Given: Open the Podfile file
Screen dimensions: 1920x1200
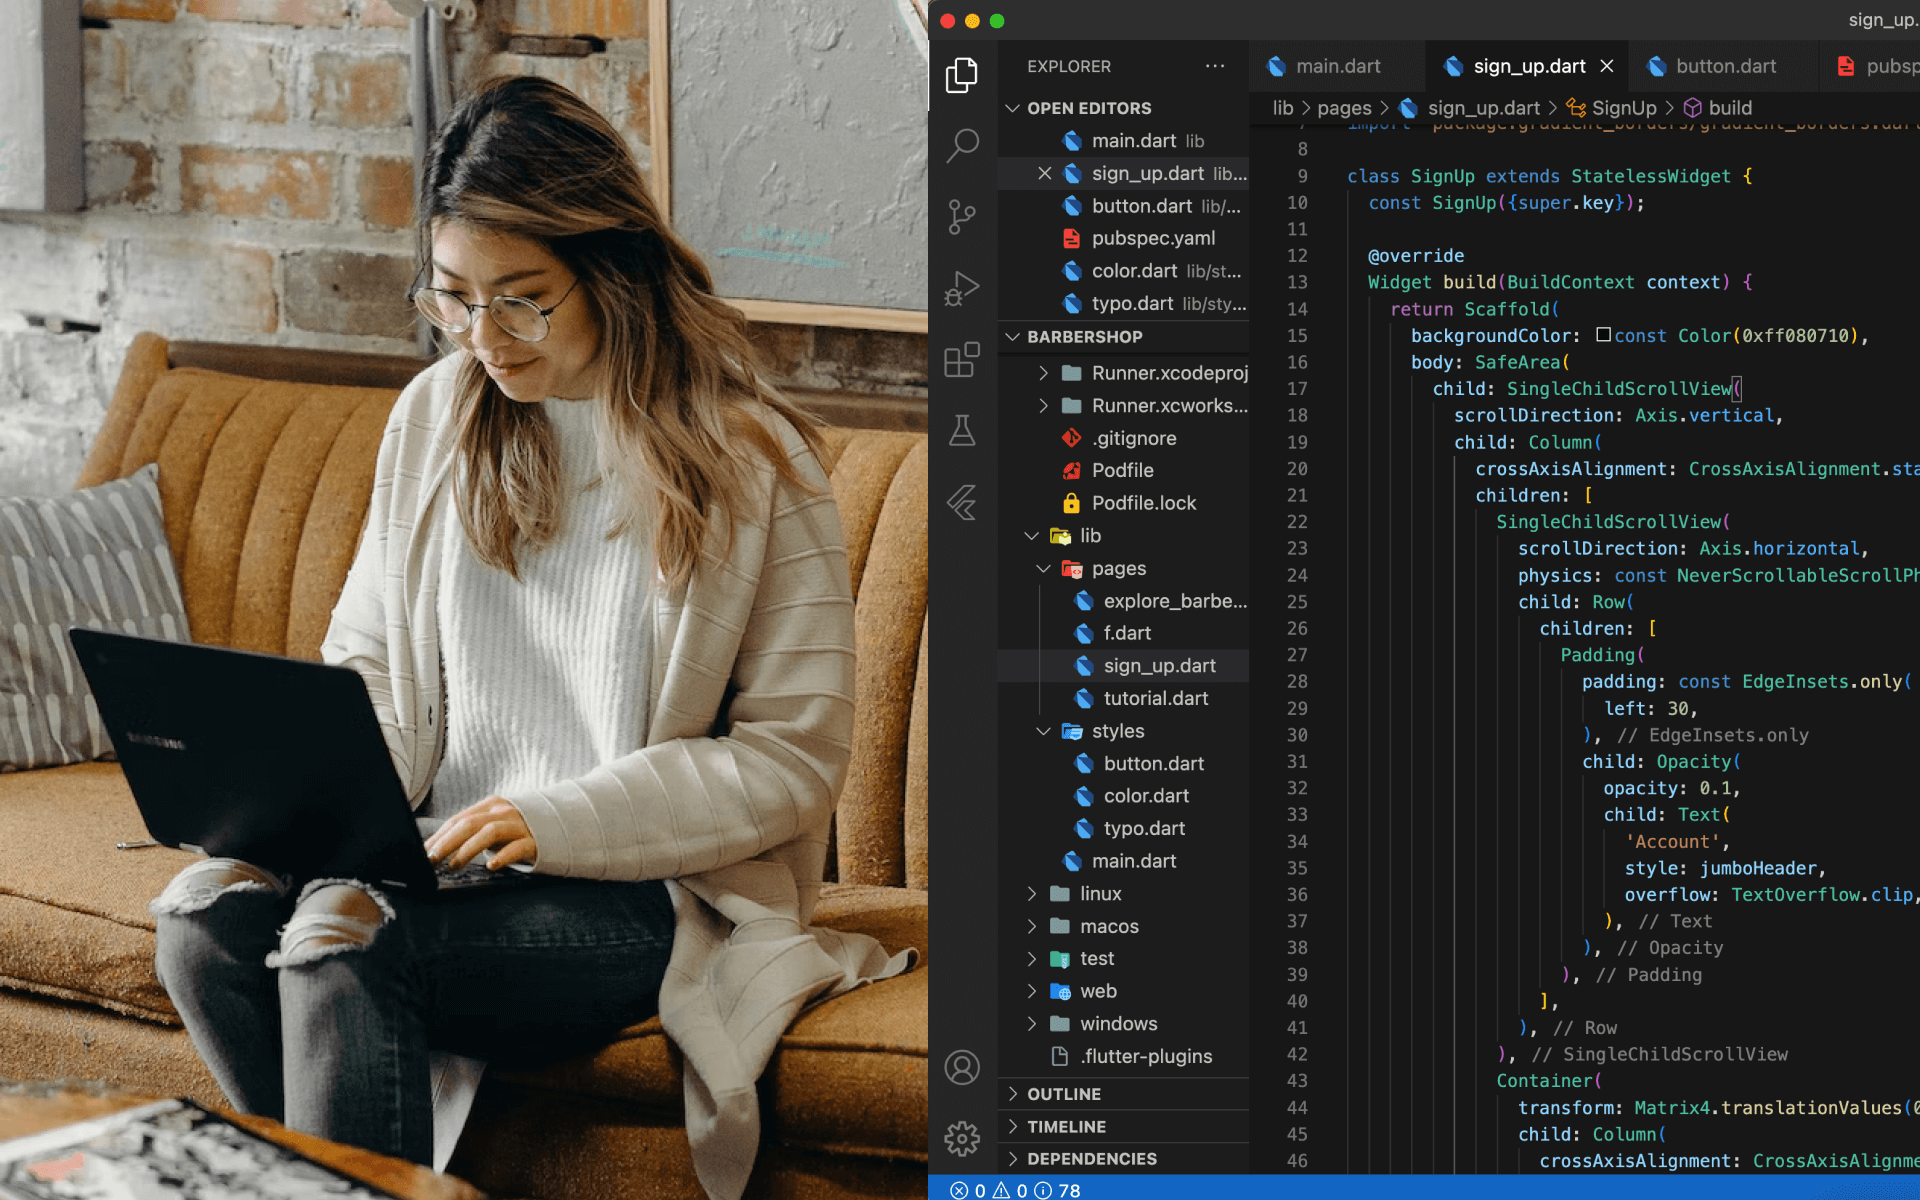Looking at the screenshot, I should [1122, 470].
